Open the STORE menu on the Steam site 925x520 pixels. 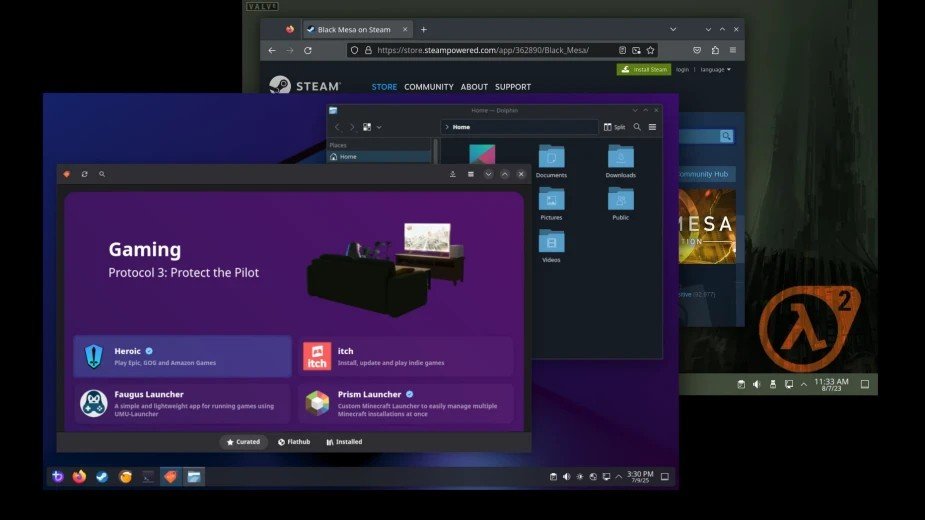click(x=384, y=87)
